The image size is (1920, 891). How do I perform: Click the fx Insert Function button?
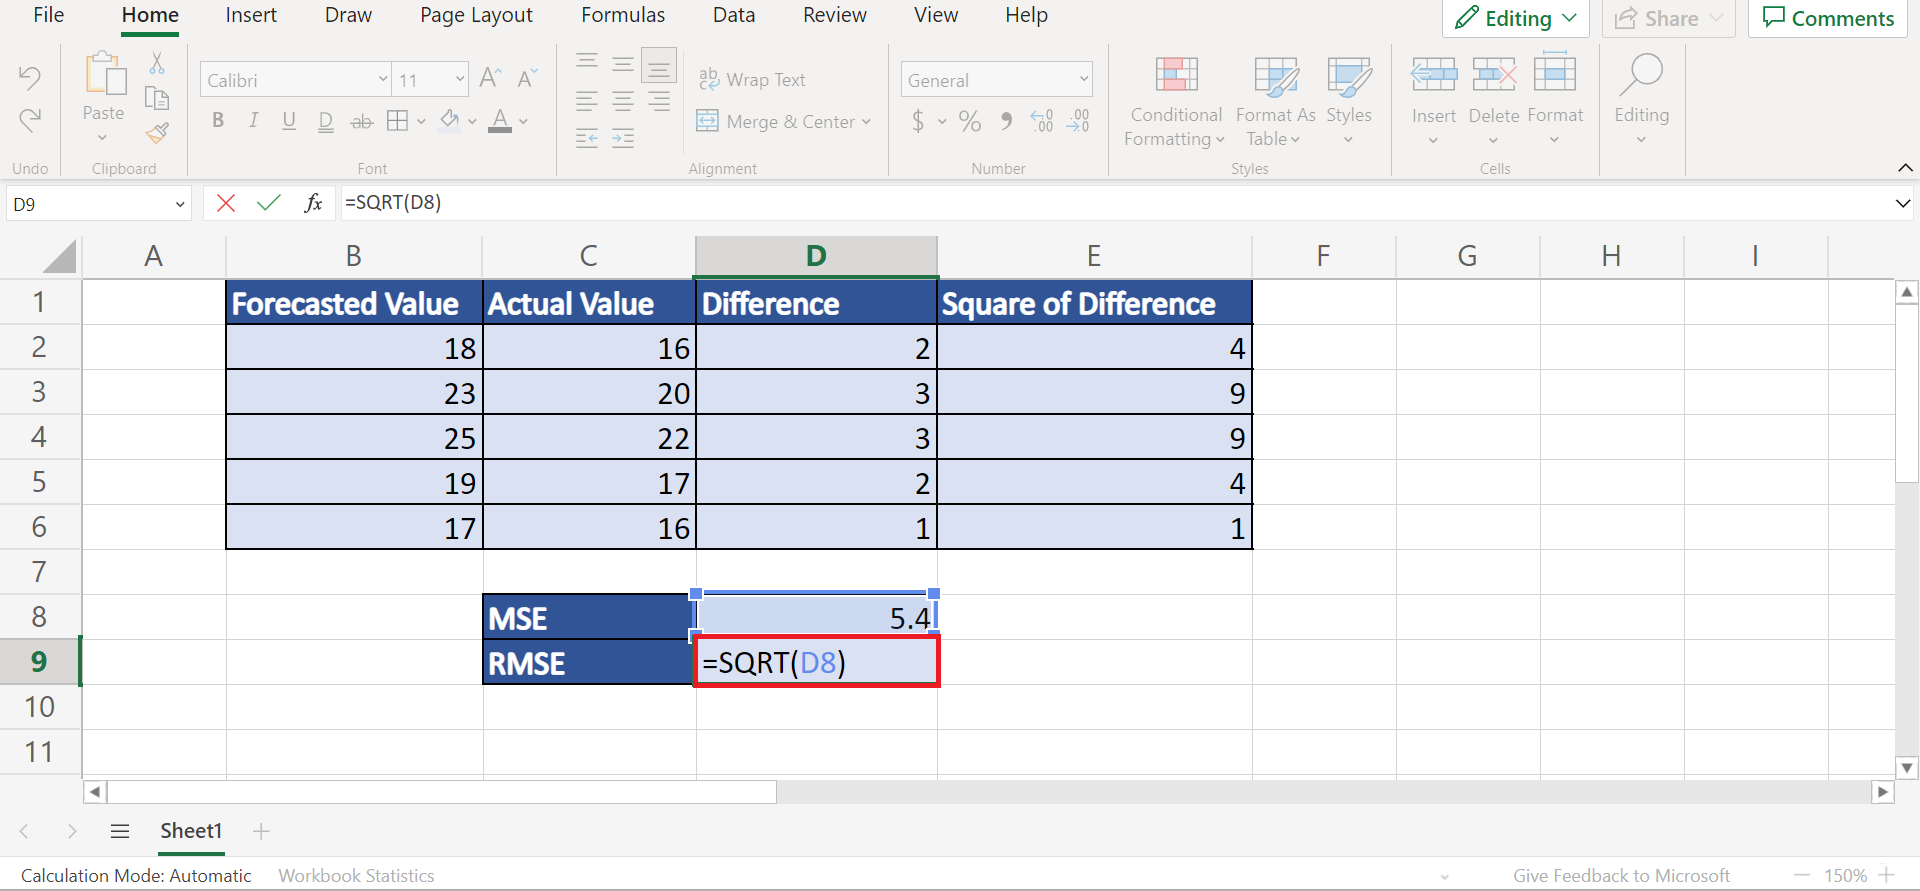313,203
